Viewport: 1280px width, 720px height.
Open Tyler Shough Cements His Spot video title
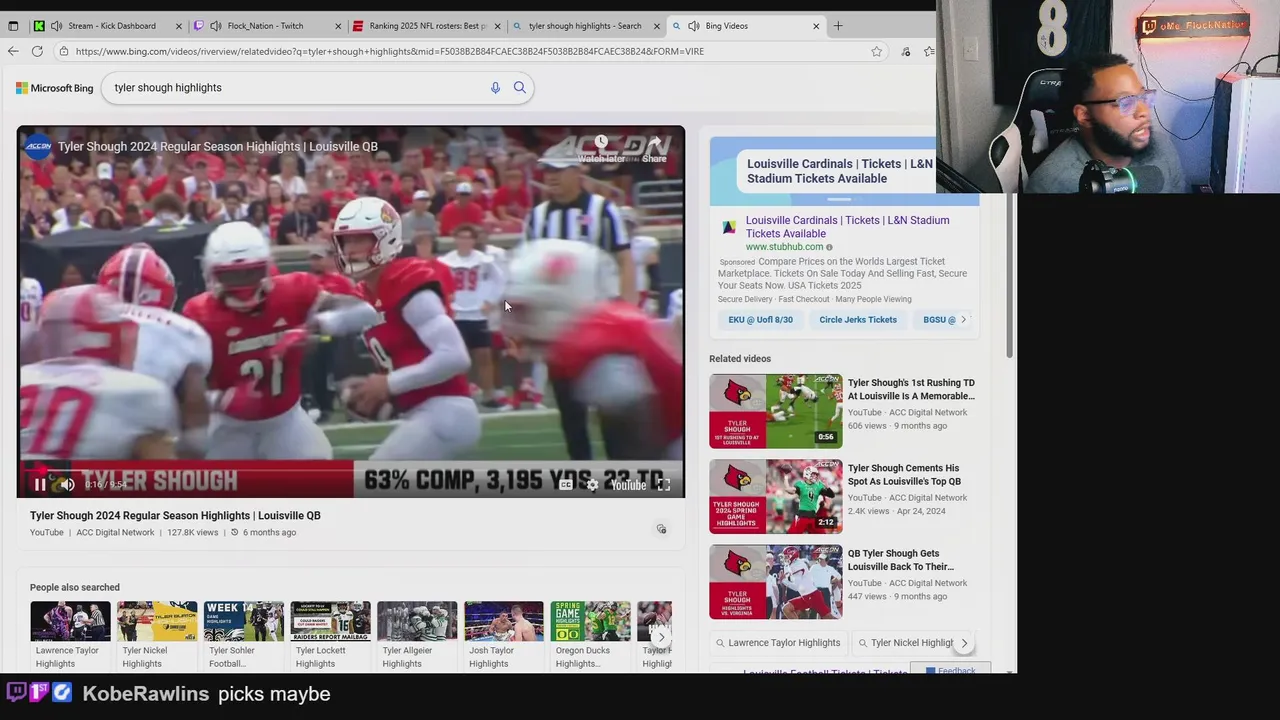coord(904,475)
